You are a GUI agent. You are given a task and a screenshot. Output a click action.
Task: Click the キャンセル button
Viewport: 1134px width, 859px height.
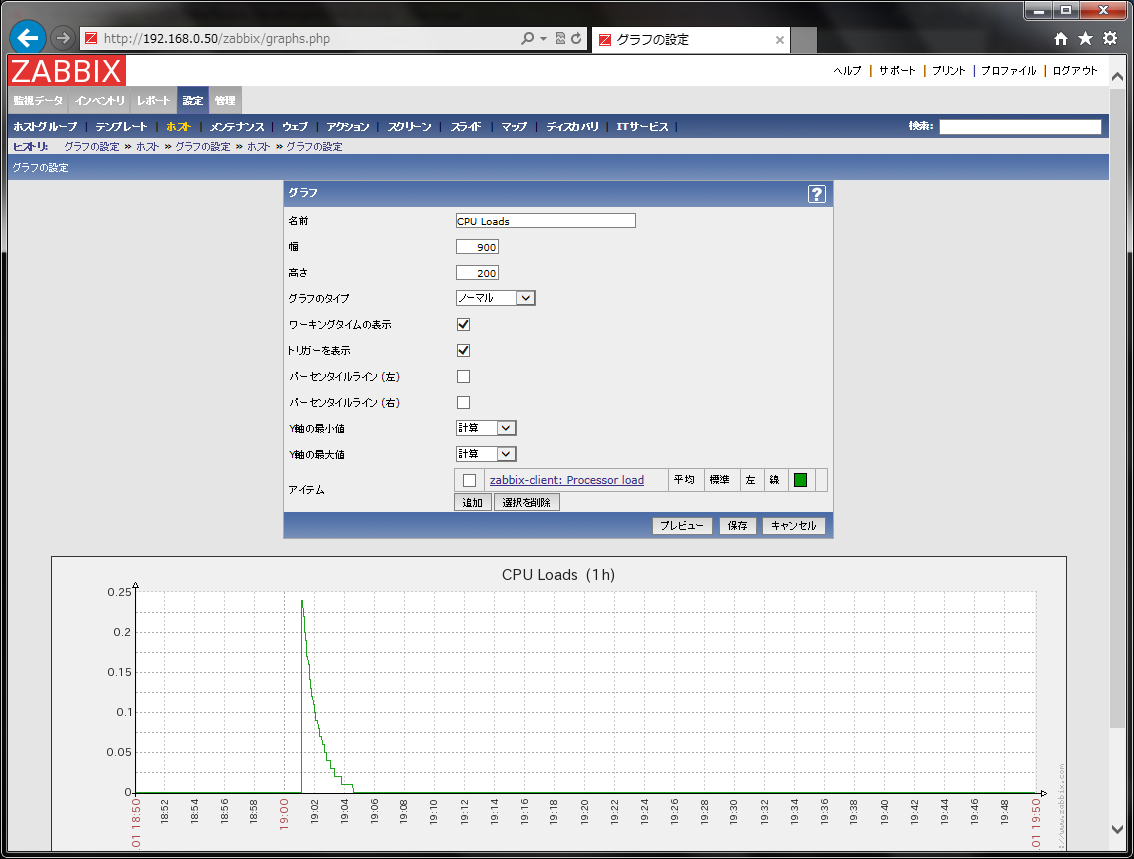pyautogui.click(x=793, y=526)
